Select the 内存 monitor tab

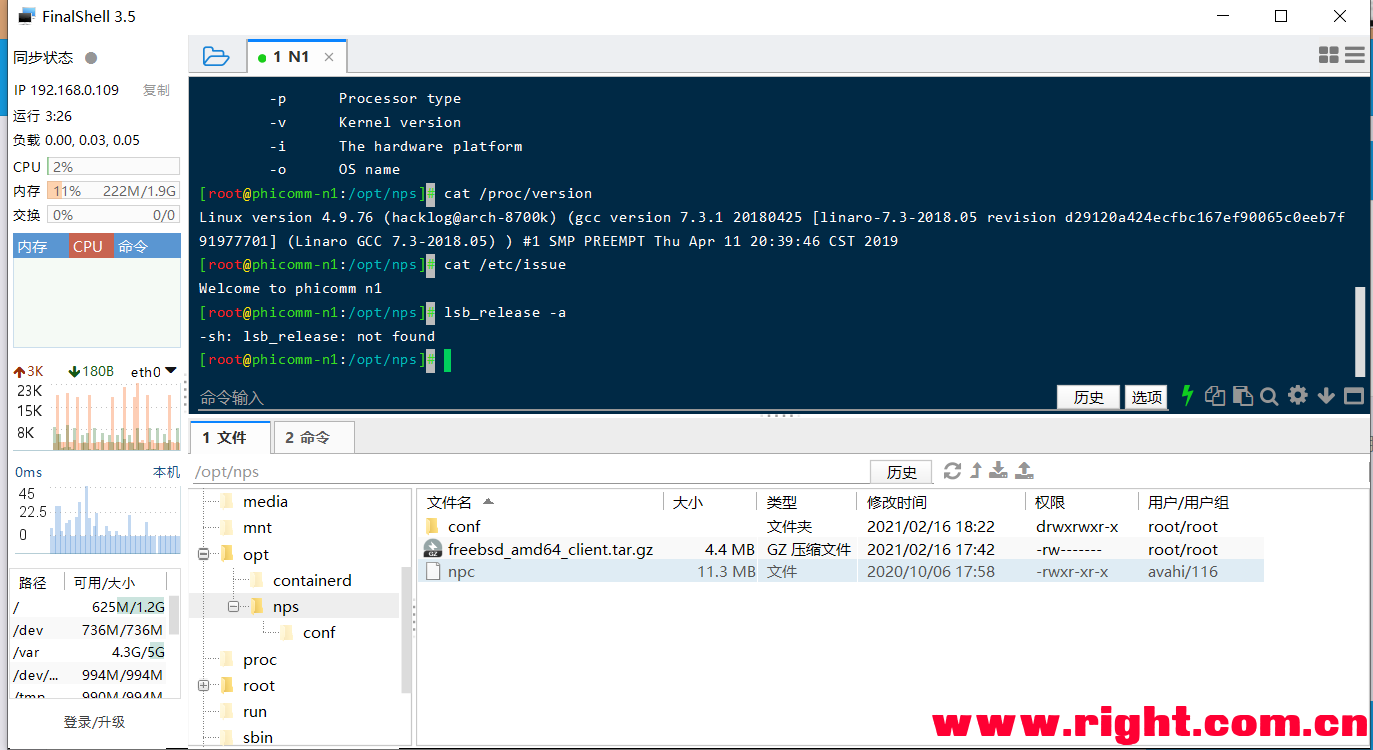(41, 246)
